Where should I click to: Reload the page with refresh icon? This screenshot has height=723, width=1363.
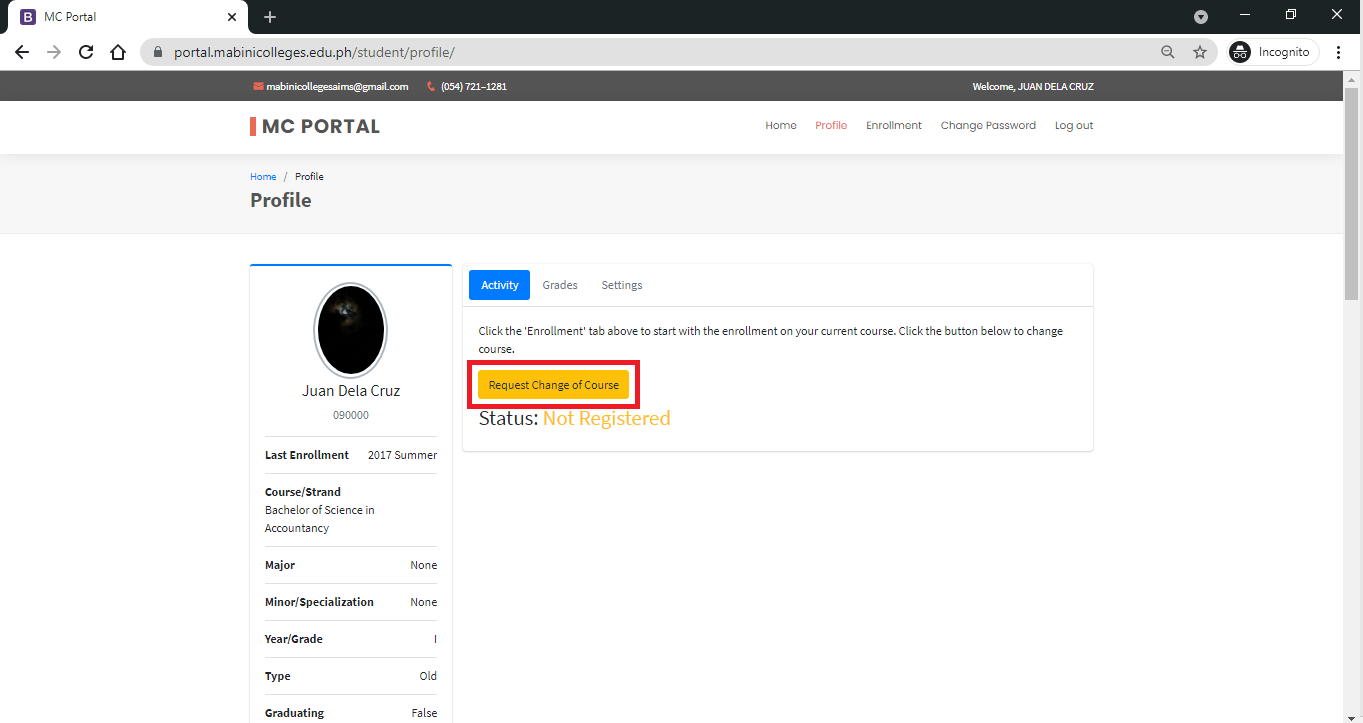(86, 52)
